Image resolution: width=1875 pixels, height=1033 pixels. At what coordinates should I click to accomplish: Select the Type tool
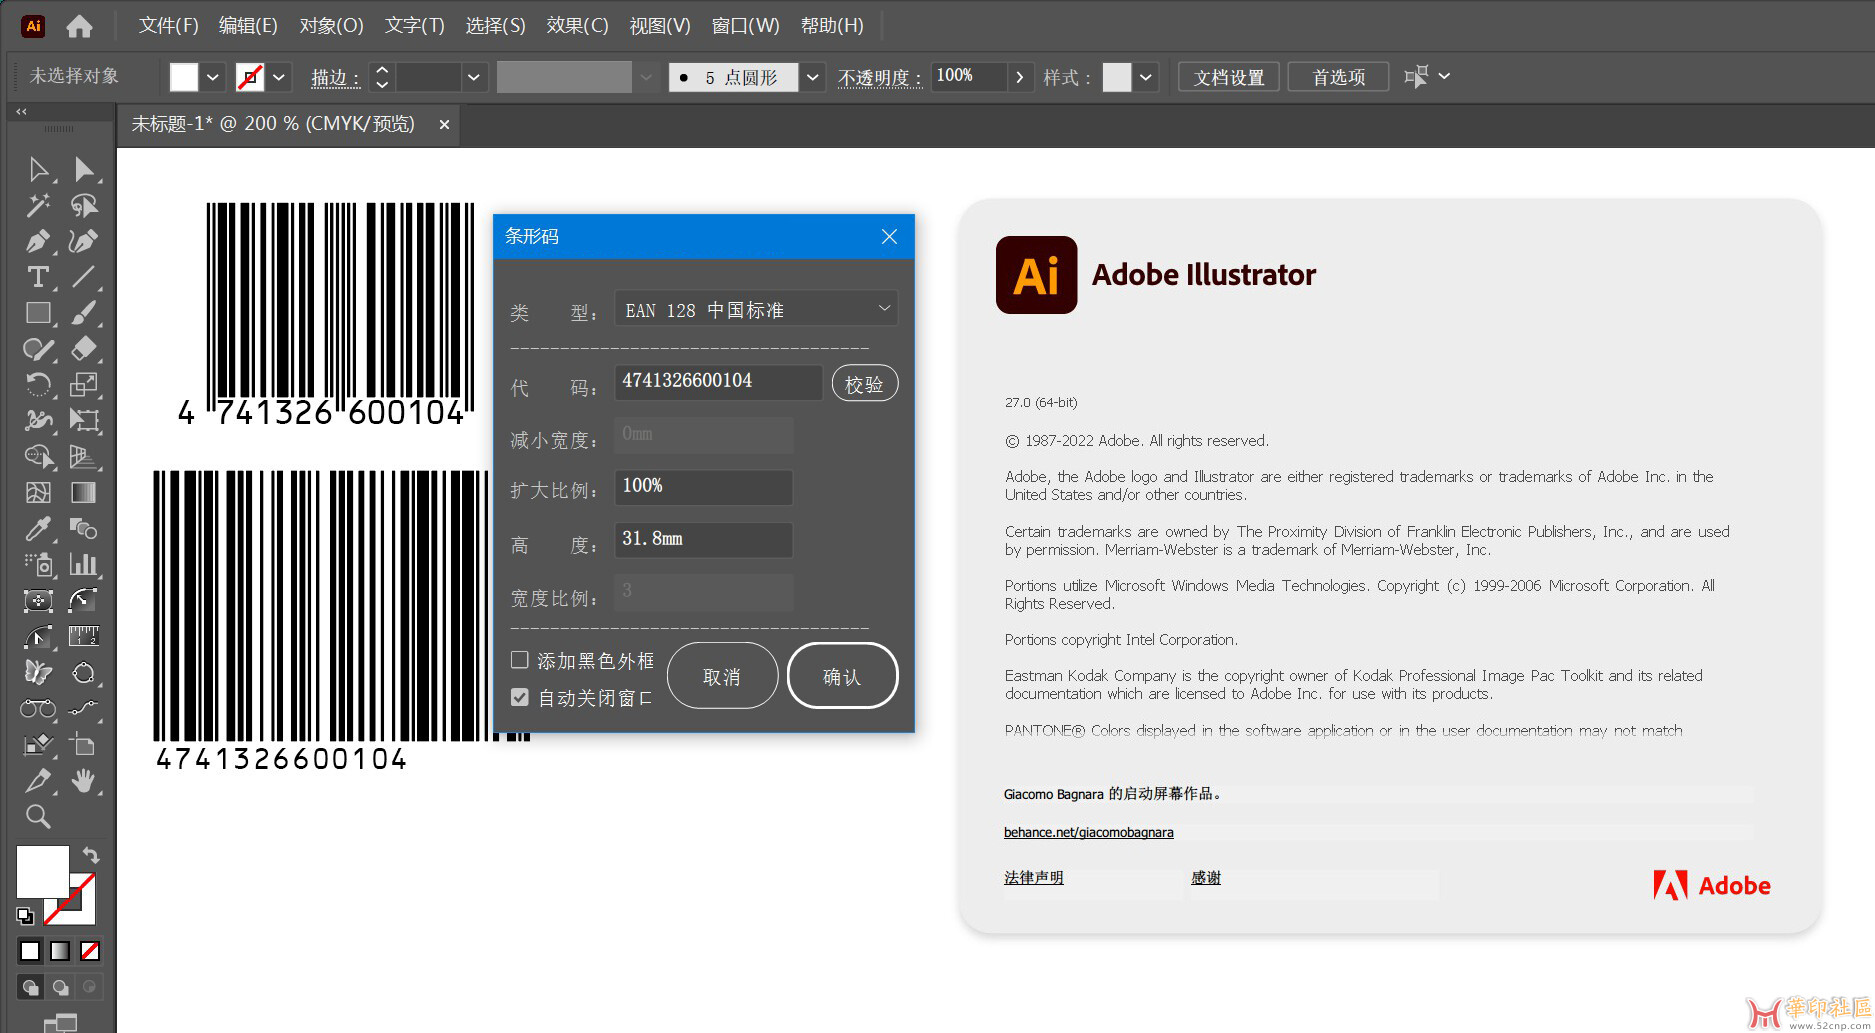tap(38, 277)
